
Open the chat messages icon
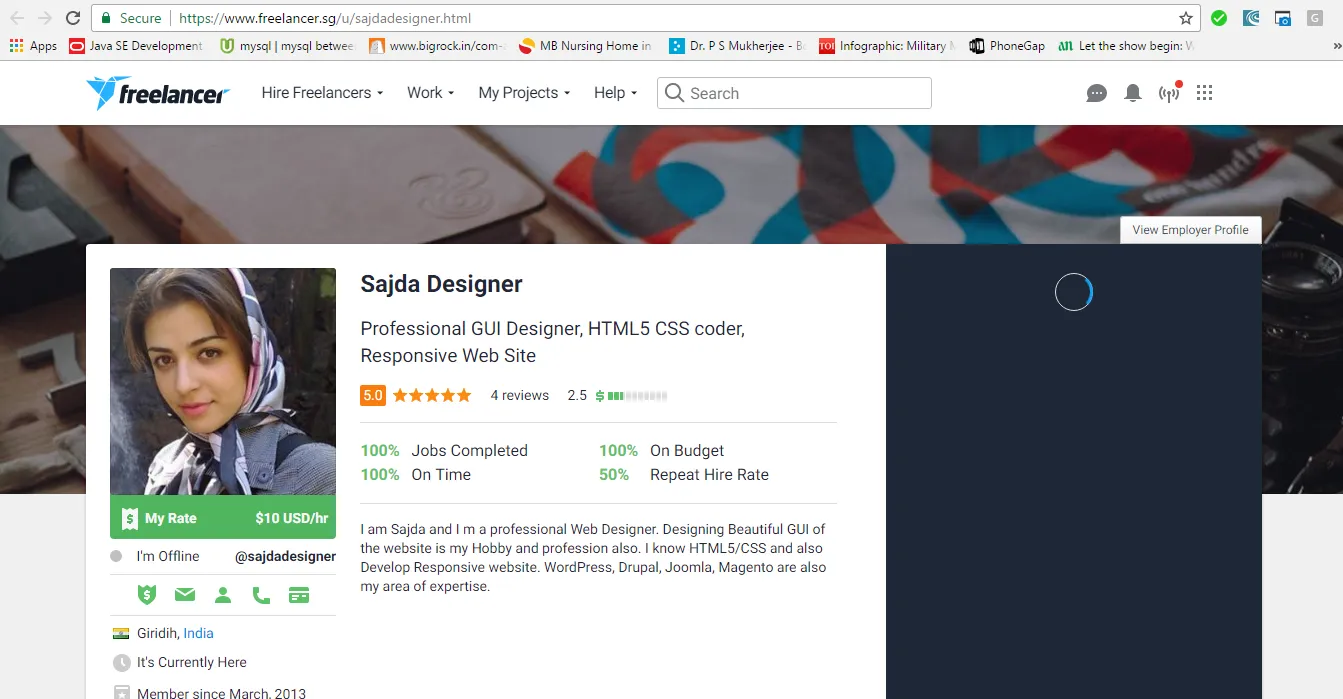click(x=1097, y=93)
